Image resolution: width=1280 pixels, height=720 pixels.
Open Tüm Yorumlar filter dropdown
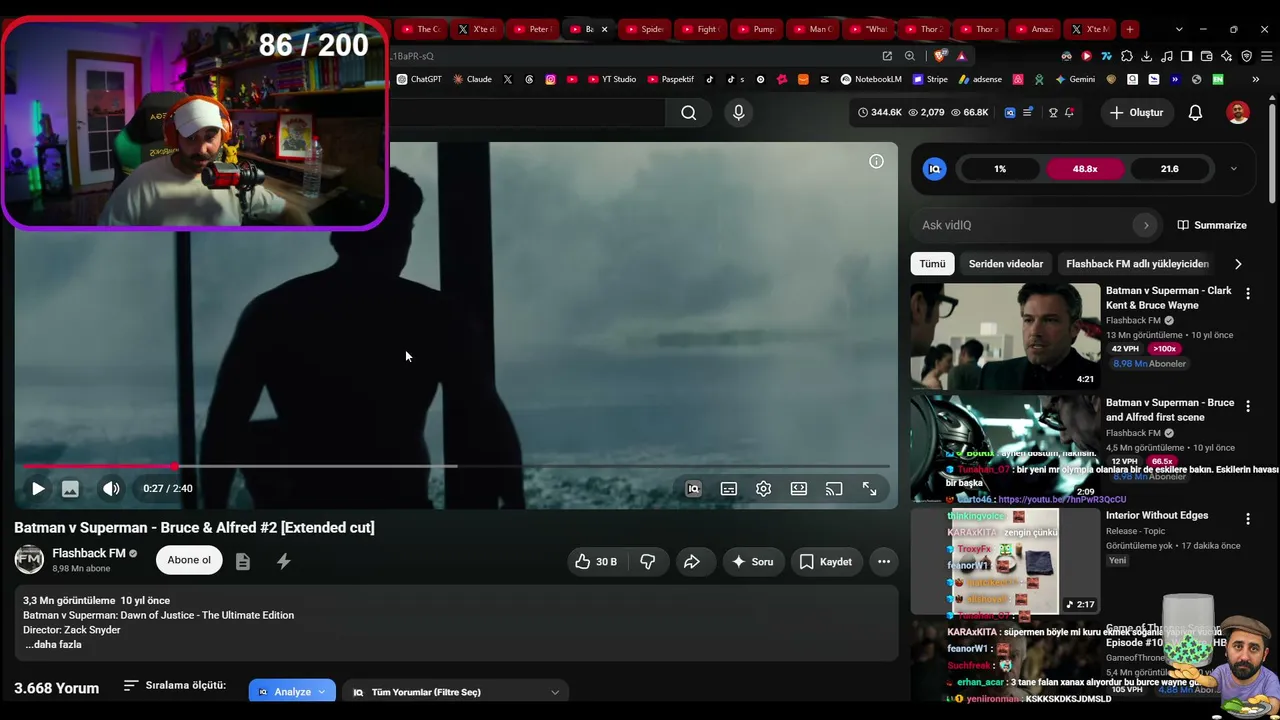click(x=456, y=692)
